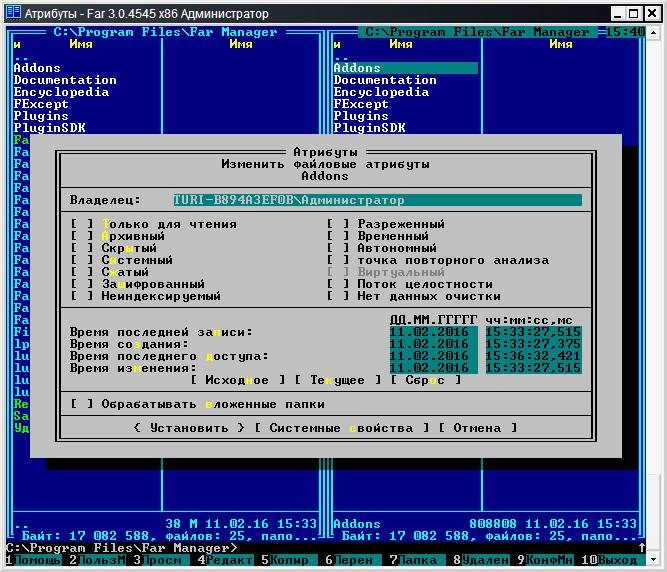This screenshot has width=667, height=572.
Task: Click the 'Сброс' time button
Action: coord(425,380)
